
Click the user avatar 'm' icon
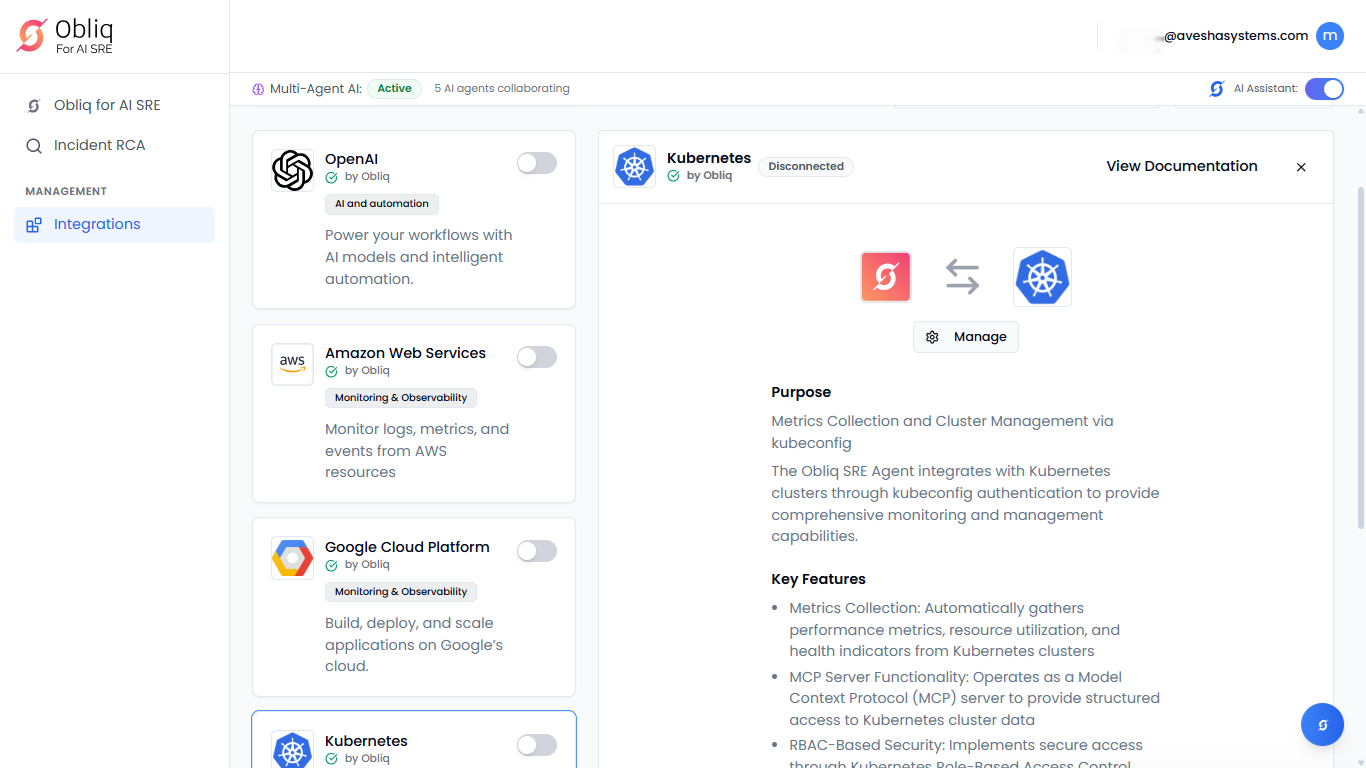(1329, 36)
